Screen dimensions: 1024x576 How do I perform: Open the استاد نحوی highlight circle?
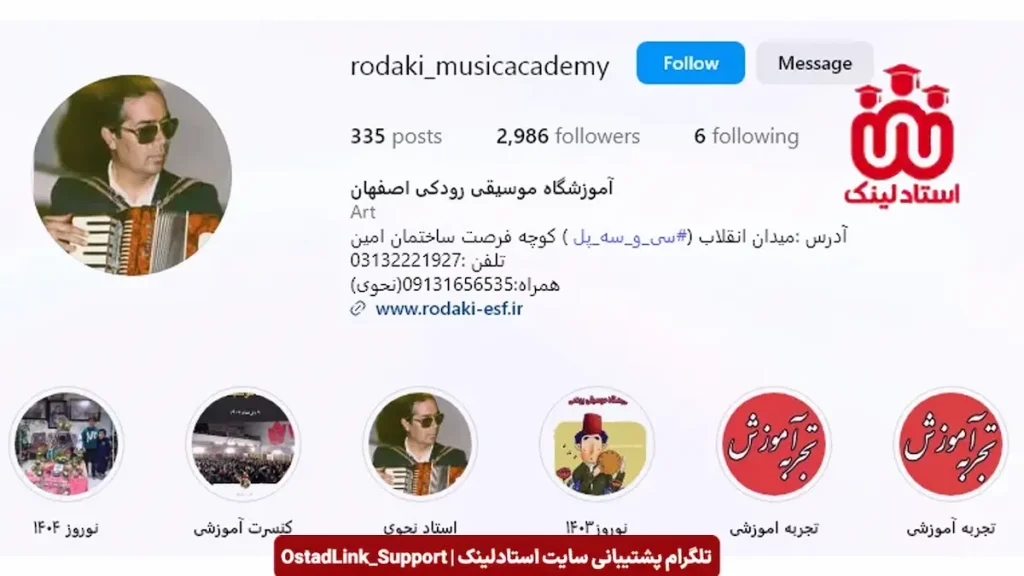(x=420, y=444)
